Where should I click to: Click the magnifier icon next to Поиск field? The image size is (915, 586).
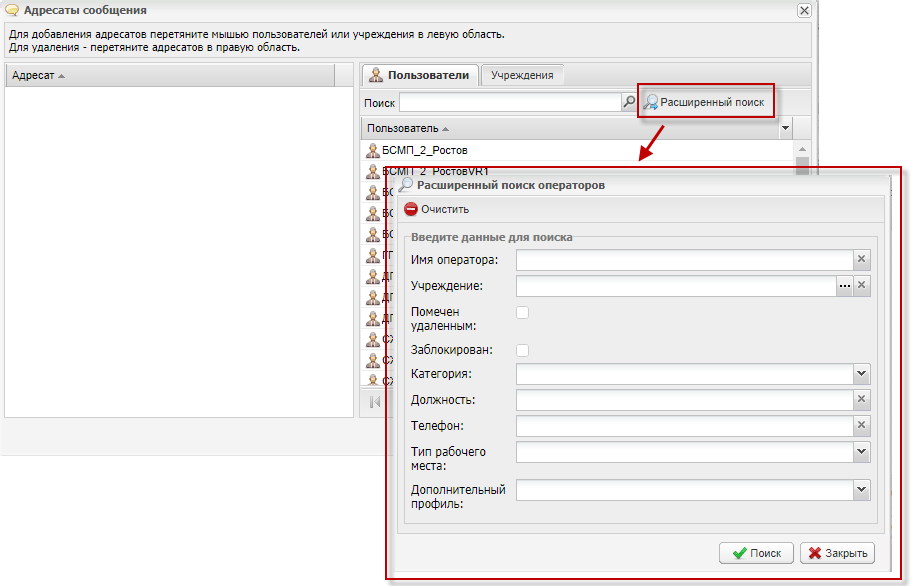(x=629, y=102)
